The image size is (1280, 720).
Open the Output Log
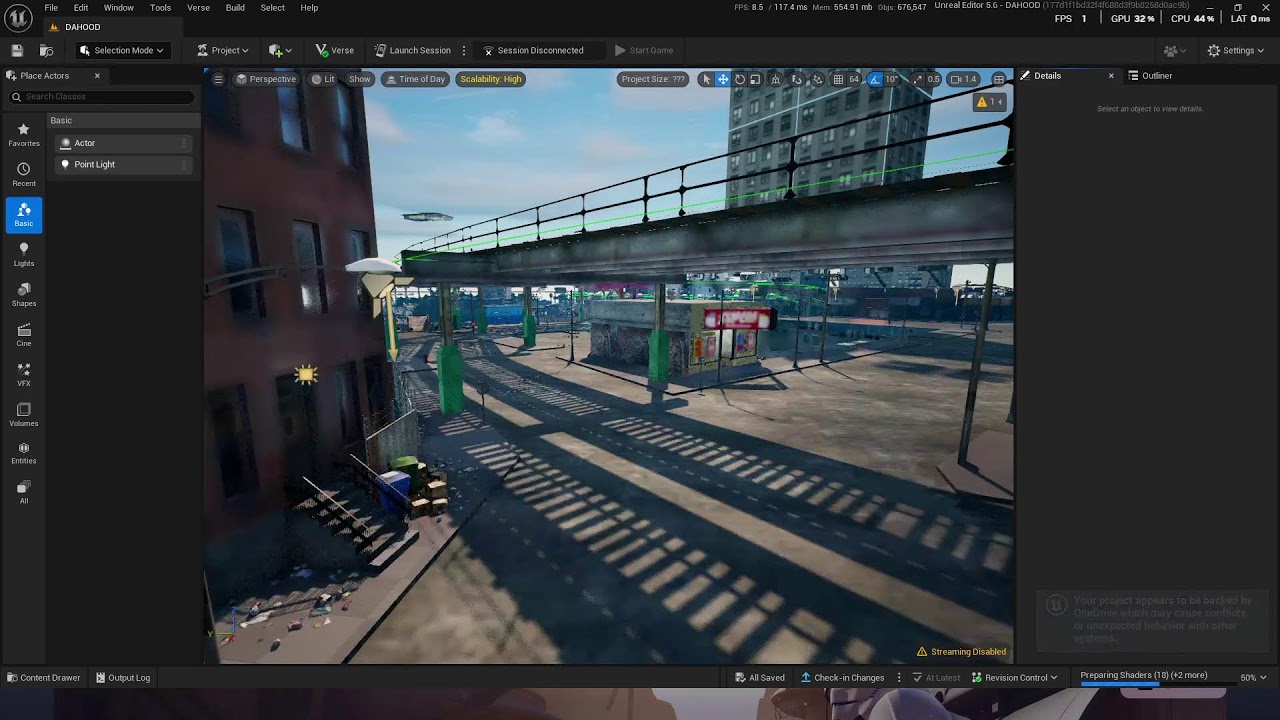(x=123, y=678)
